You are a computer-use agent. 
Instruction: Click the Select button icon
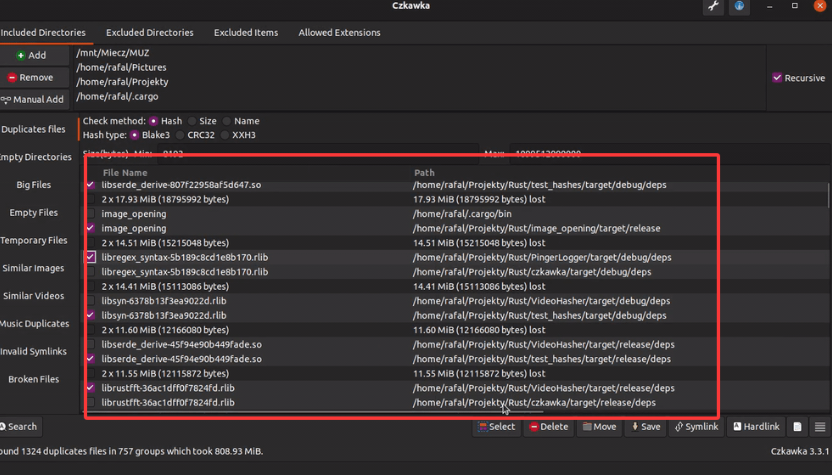point(483,427)
